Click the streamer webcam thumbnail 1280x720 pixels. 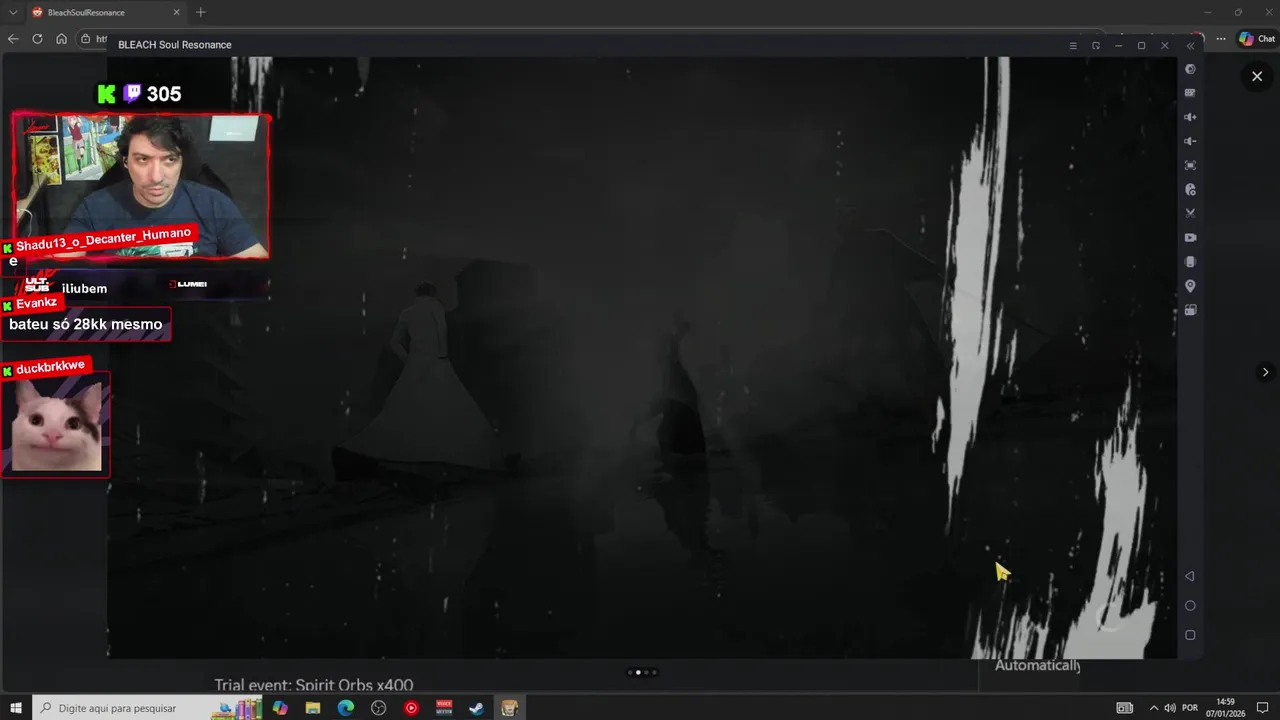click(141, 186)
